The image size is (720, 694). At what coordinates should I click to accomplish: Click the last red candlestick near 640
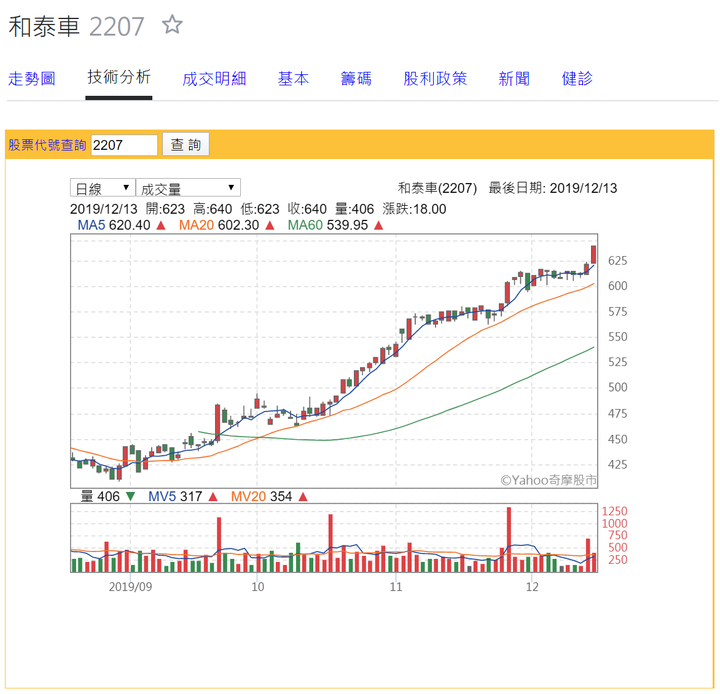point(593,254)
